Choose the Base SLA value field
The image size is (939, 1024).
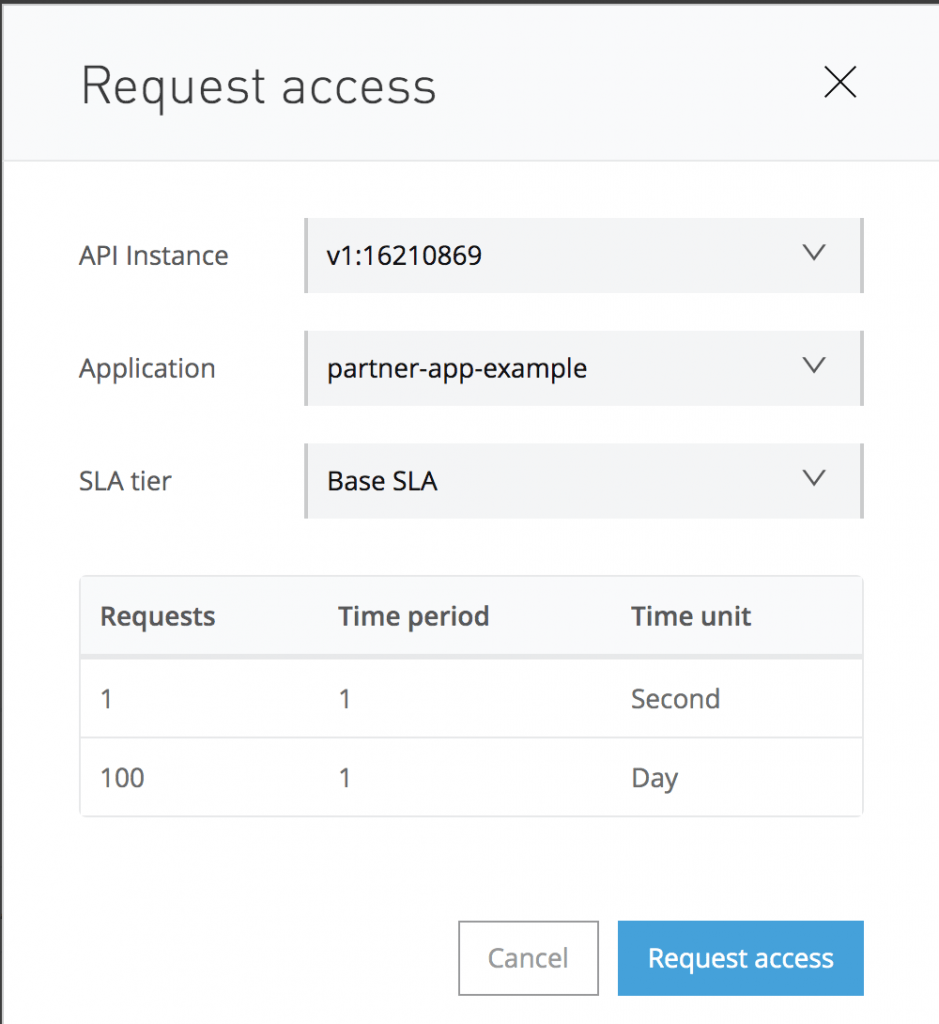click(x=584, y=481)
